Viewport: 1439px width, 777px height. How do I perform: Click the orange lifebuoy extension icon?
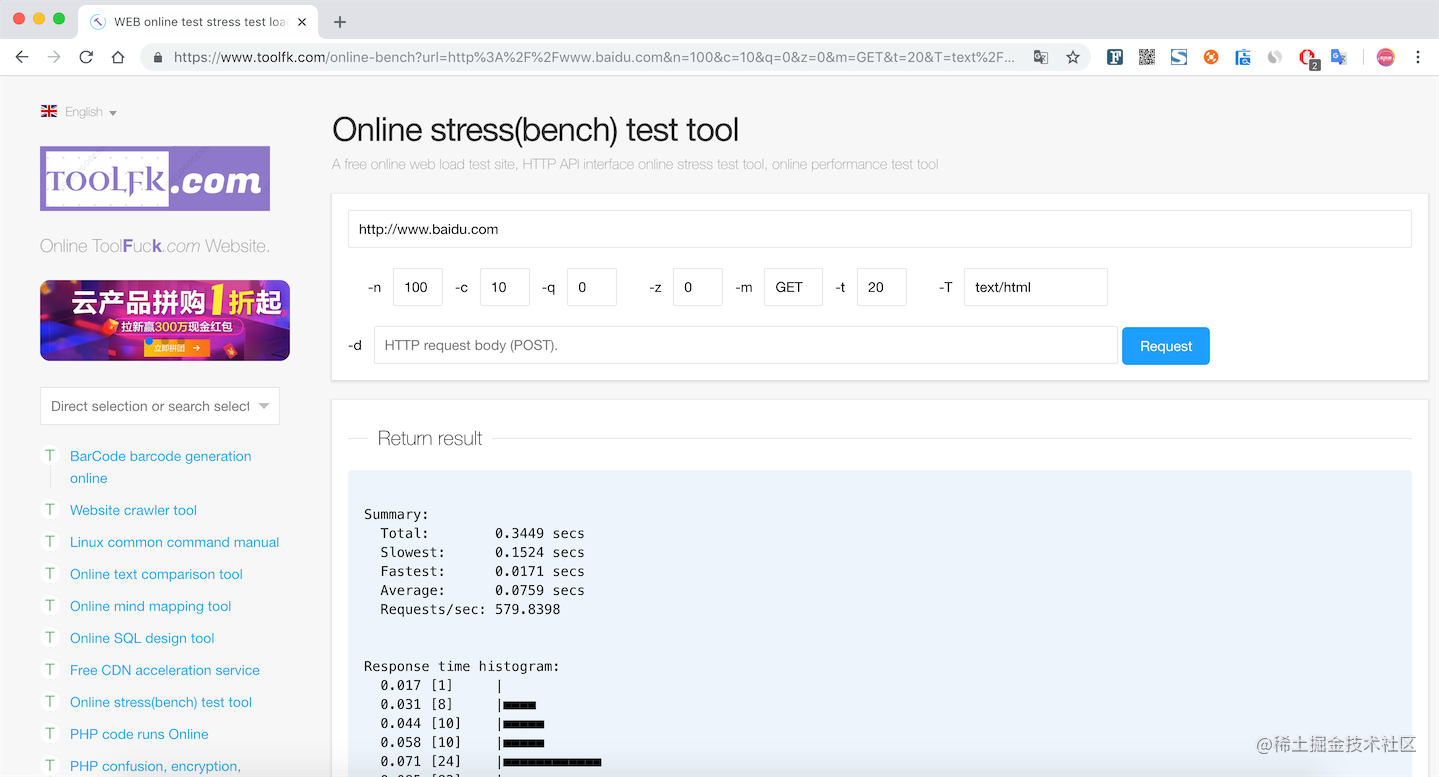pyautogui.click(x=1211, y=57)
